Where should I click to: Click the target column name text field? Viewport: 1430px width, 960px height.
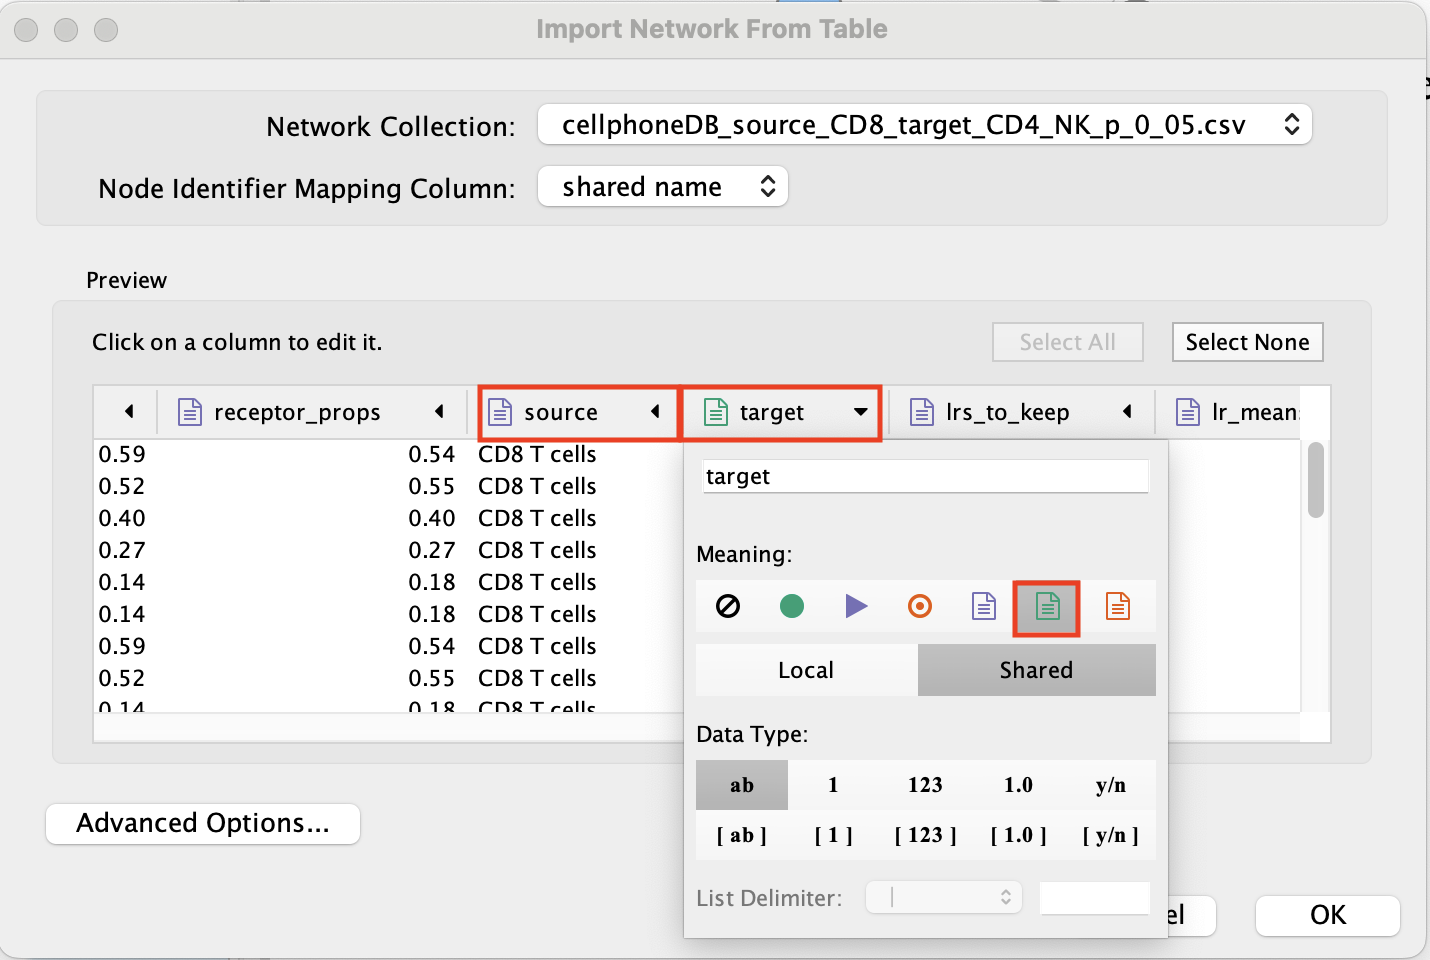925,477
